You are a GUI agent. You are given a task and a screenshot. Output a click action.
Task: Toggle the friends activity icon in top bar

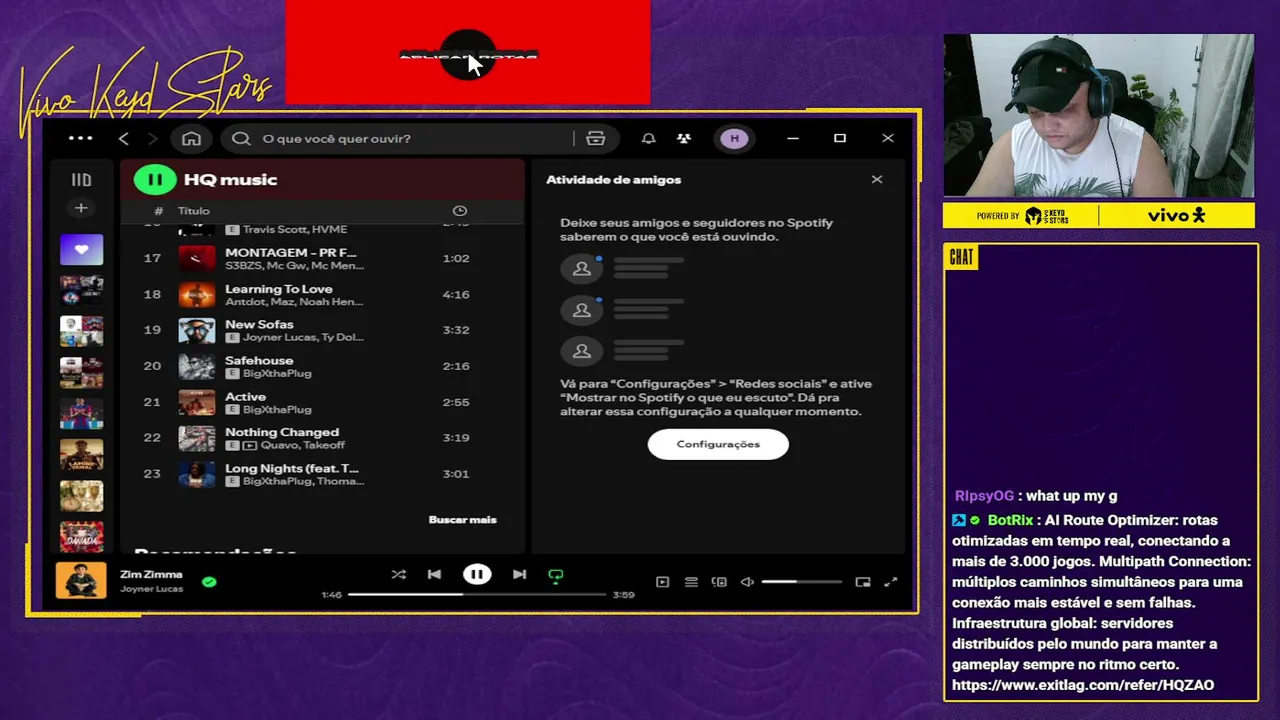pos(684,138)
